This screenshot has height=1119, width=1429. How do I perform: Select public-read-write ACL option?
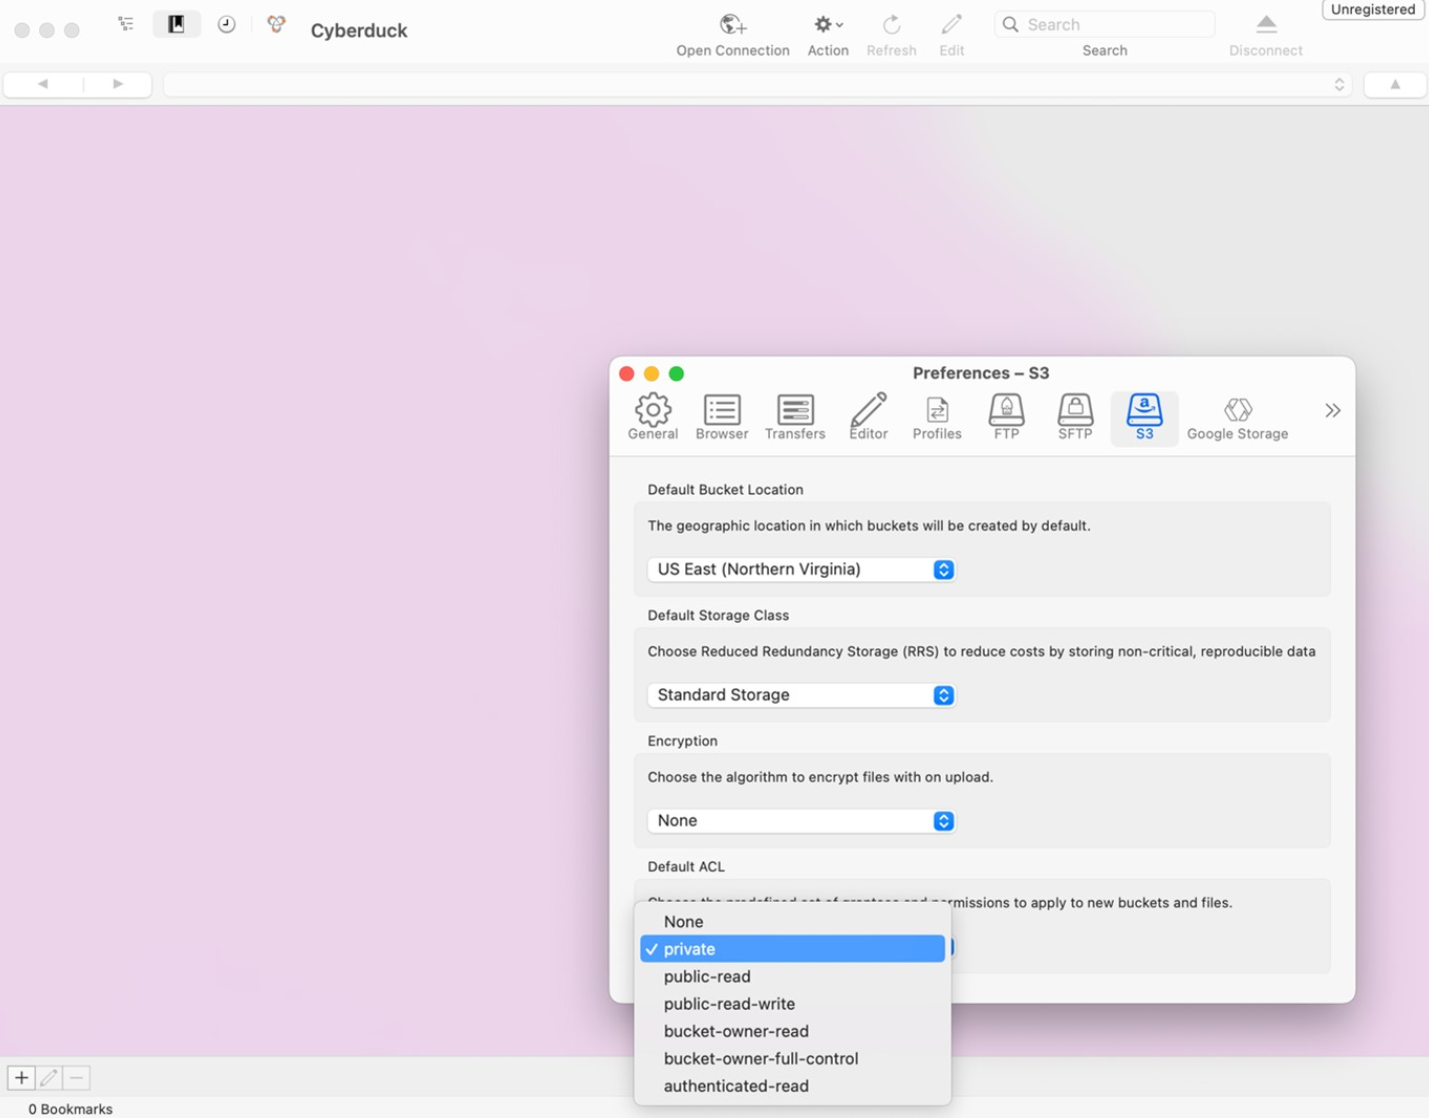click(792, 1004)
